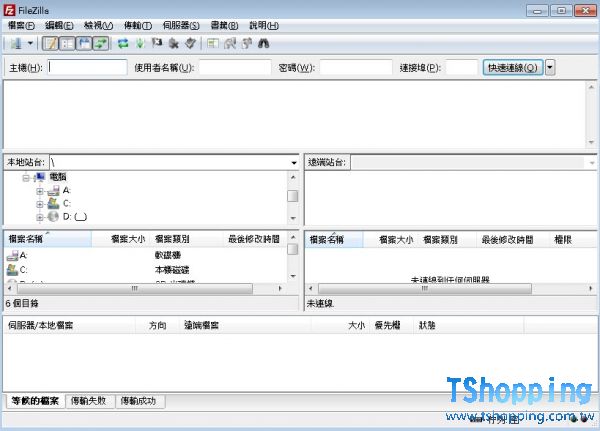
Task: Switch to the 傳輸失敗 tab
Action: coord(91,400)
